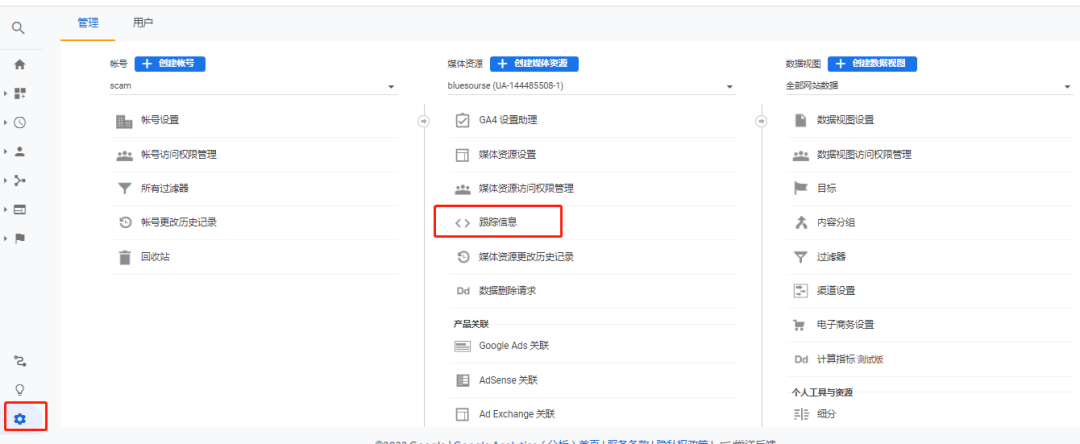
Task: Click the Admin gear icon in sidebar
Action: pyautogui.click(x=20, y=418)
